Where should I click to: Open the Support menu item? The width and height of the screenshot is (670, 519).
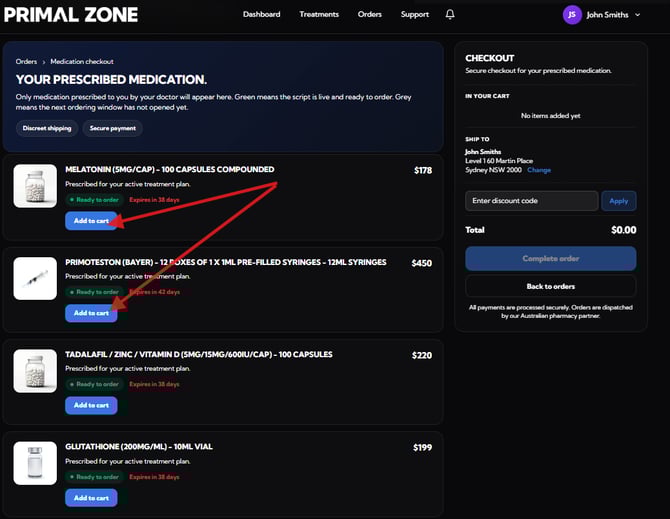tap(415, 15)
